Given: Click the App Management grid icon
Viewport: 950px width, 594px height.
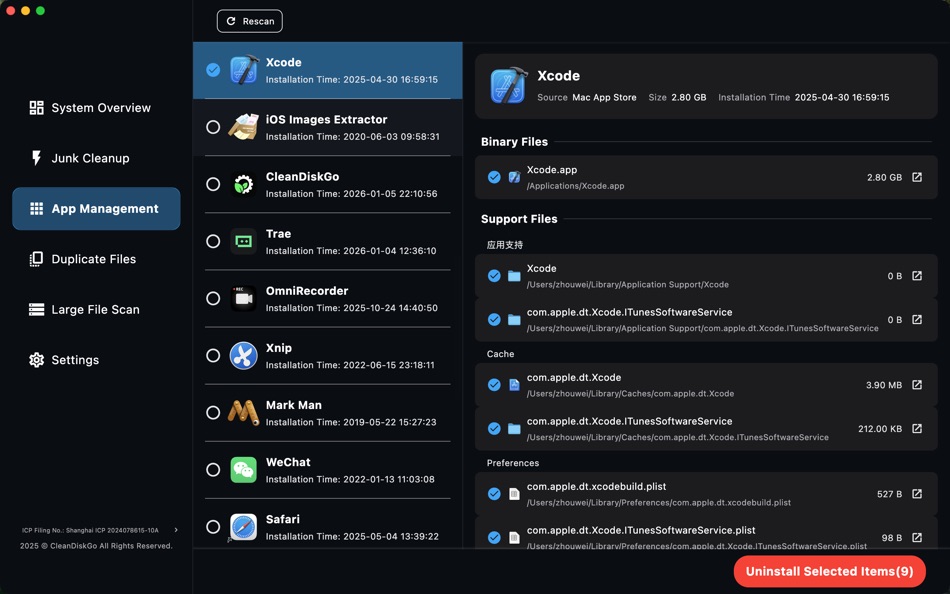Looking at the screenshot, I should [36, 208].
